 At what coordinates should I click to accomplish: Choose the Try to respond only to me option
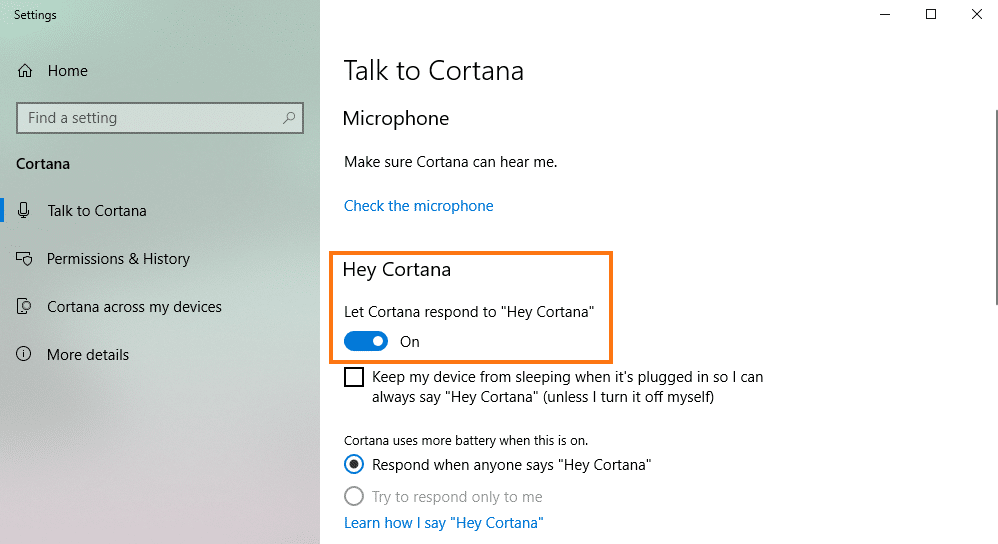pos(354,496)
